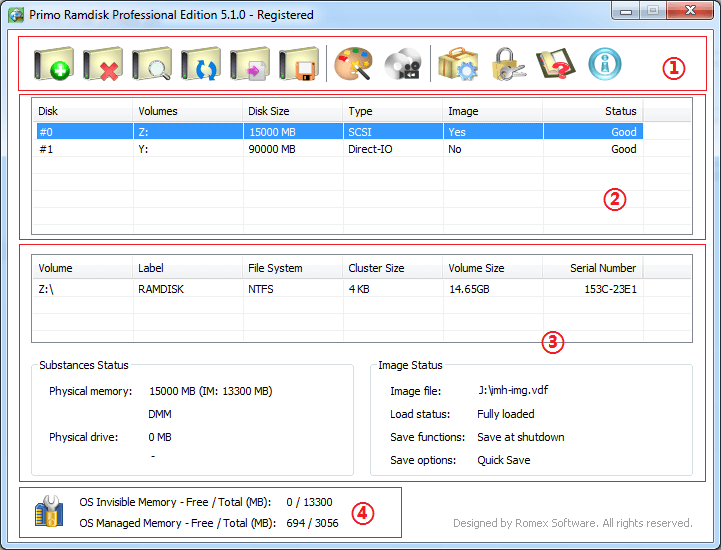This screenshot has height=550, width=721.
Task: Click the image tools icon with discs and camera
Action: [403, 64]
